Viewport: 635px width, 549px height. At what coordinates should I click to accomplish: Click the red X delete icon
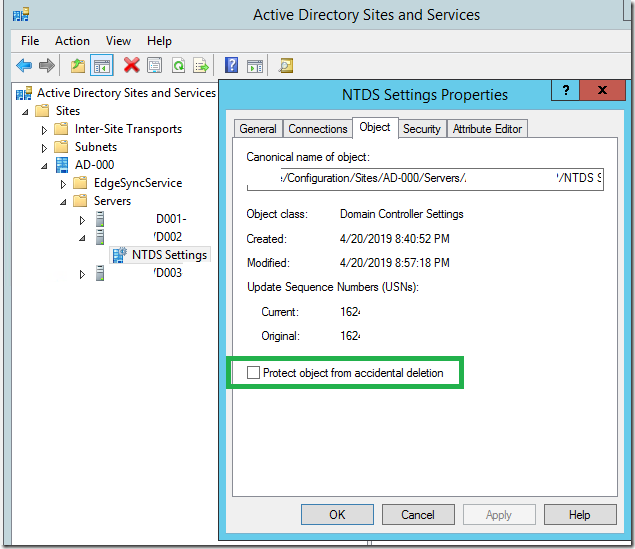click(x=132, y=65)
